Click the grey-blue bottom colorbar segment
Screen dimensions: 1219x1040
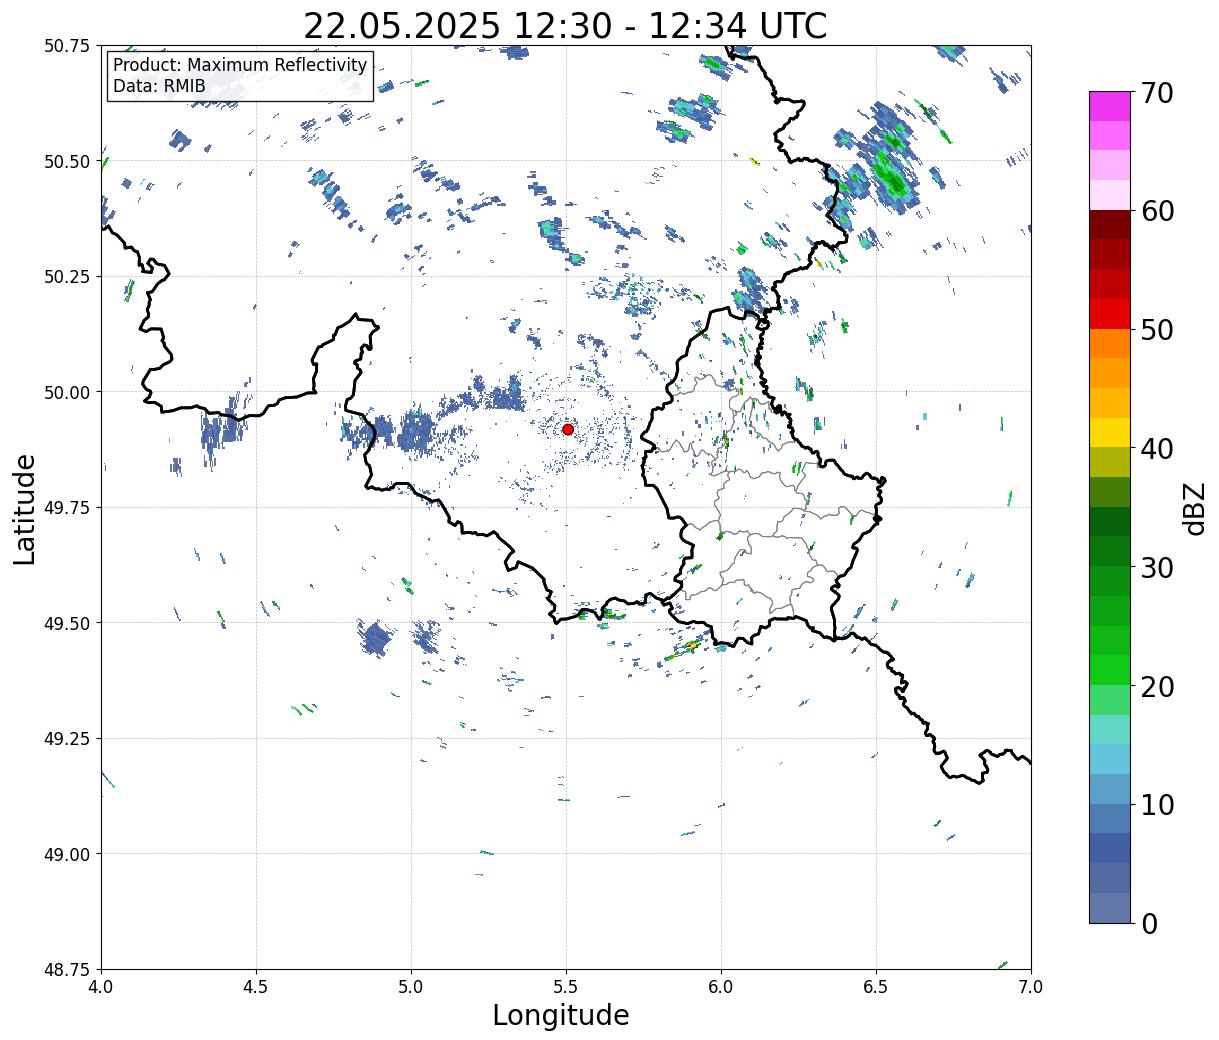(1110, 908)
